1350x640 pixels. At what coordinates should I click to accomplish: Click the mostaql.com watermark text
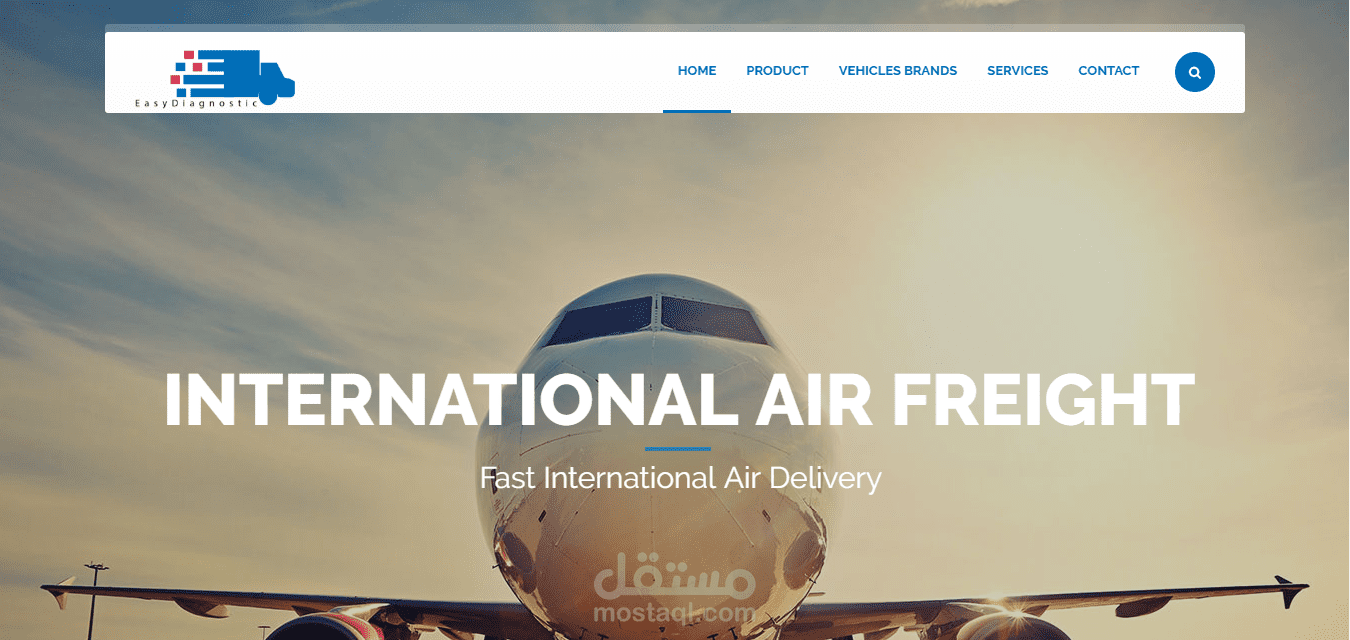(675, 611)
